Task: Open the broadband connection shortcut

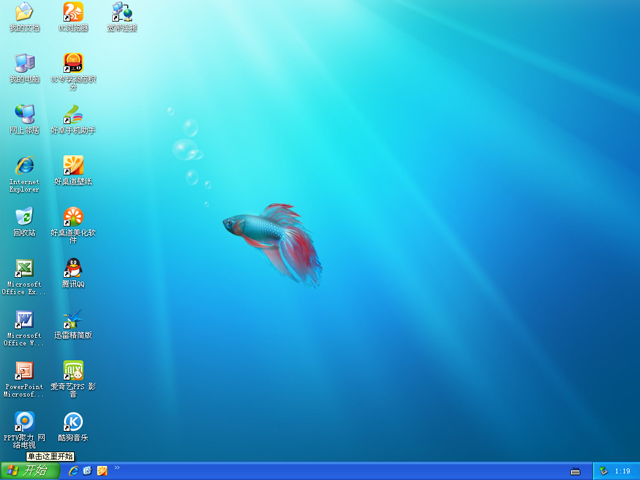Action: click(x=122, y=13)
